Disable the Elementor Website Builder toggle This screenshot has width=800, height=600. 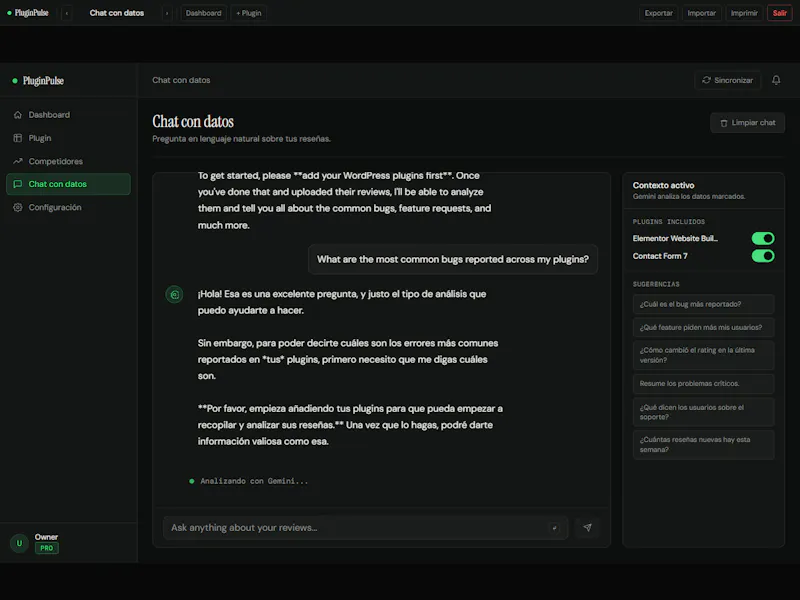click(x=763, y=238)
